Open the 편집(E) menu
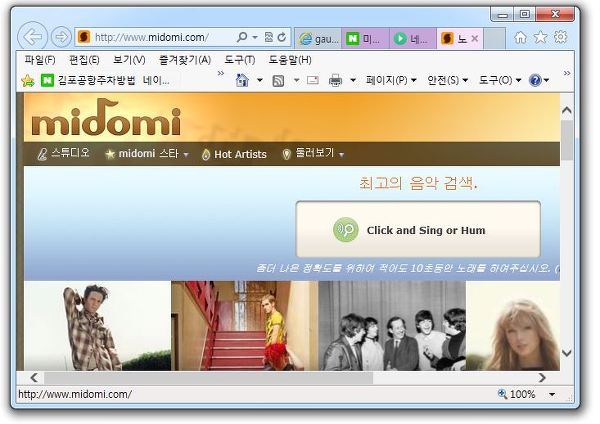The width and height of the screenshot is (600, 424). pos(84,60)
